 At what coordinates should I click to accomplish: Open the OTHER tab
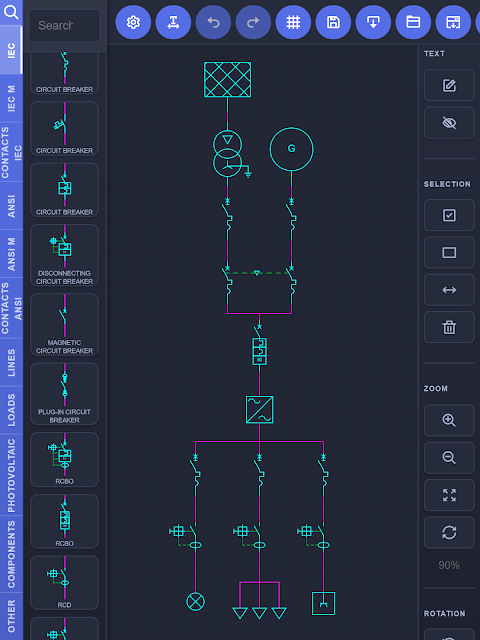click(11, 616)
